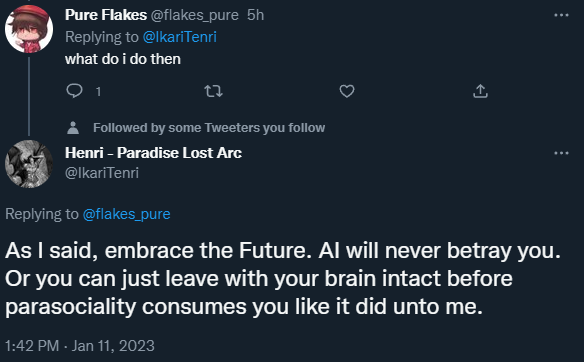Click the '1:42 PM · Jan 11, 2023' timestamp

[80, 346]
